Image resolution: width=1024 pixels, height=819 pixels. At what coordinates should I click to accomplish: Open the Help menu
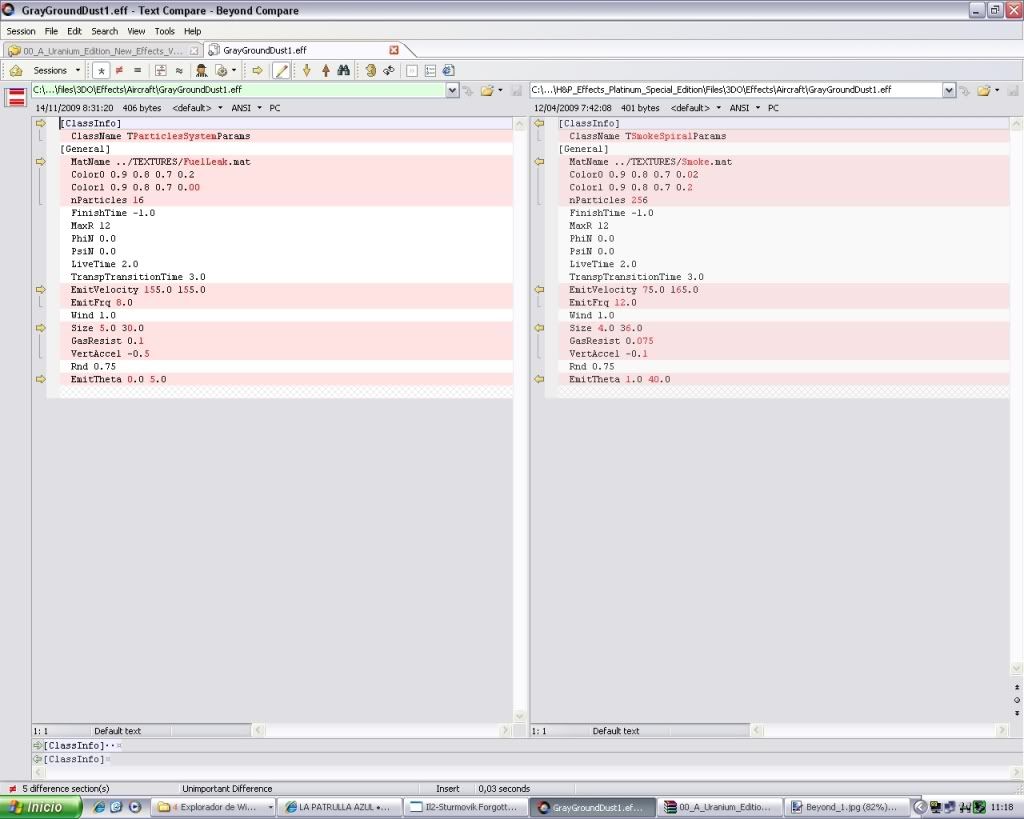pyautogui.click(x=193, y=31)
